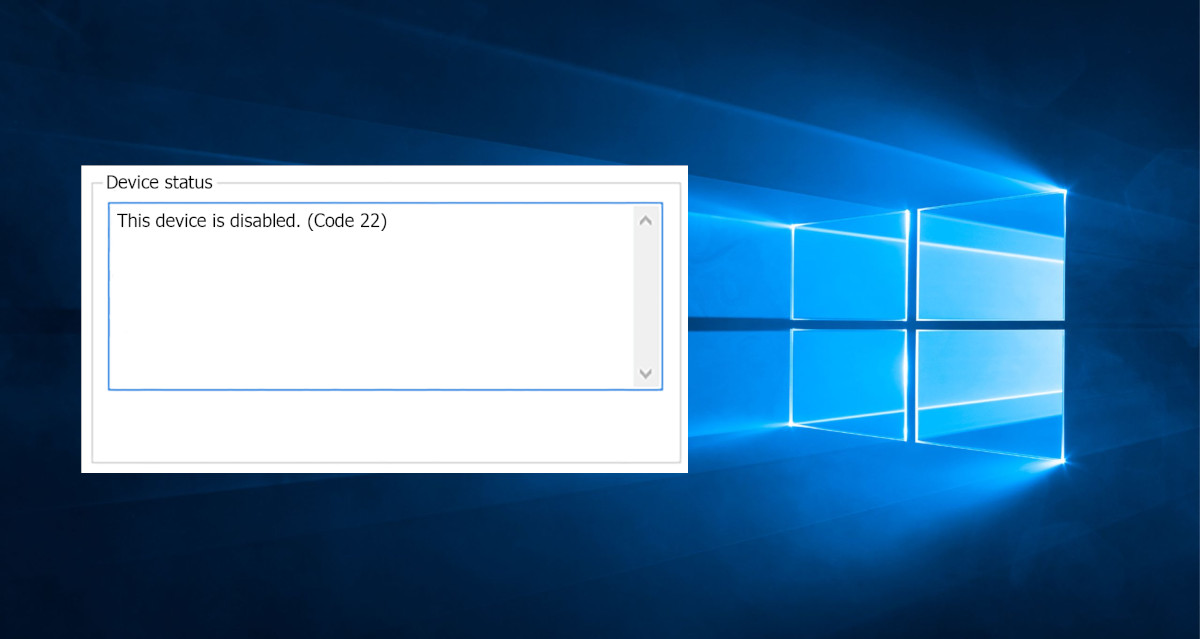The height and width of the screenshot is (639, 1200).
Task: Click the center cross of the Windows logo
Action: pyautogui.click(x=912, y=322)
